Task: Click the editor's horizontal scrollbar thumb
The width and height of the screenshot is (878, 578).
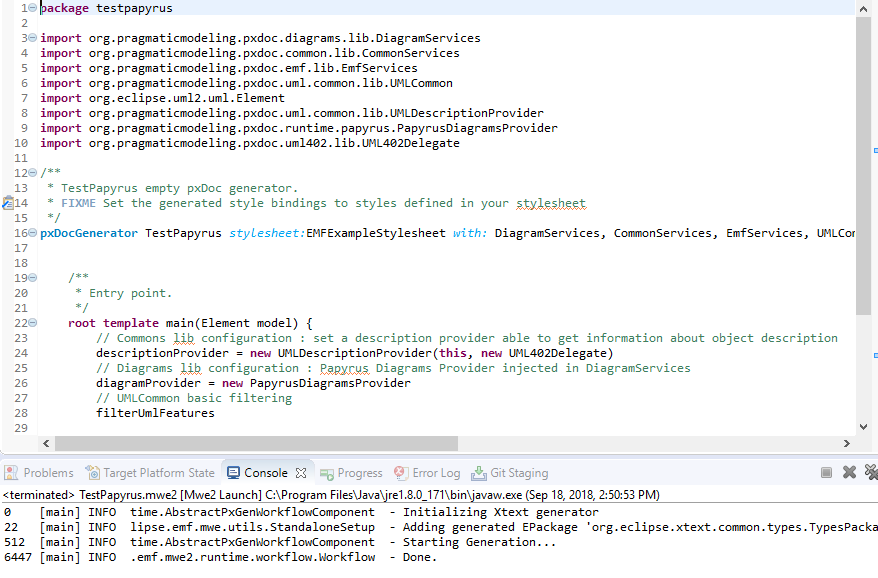Action: tap(256, 443)
